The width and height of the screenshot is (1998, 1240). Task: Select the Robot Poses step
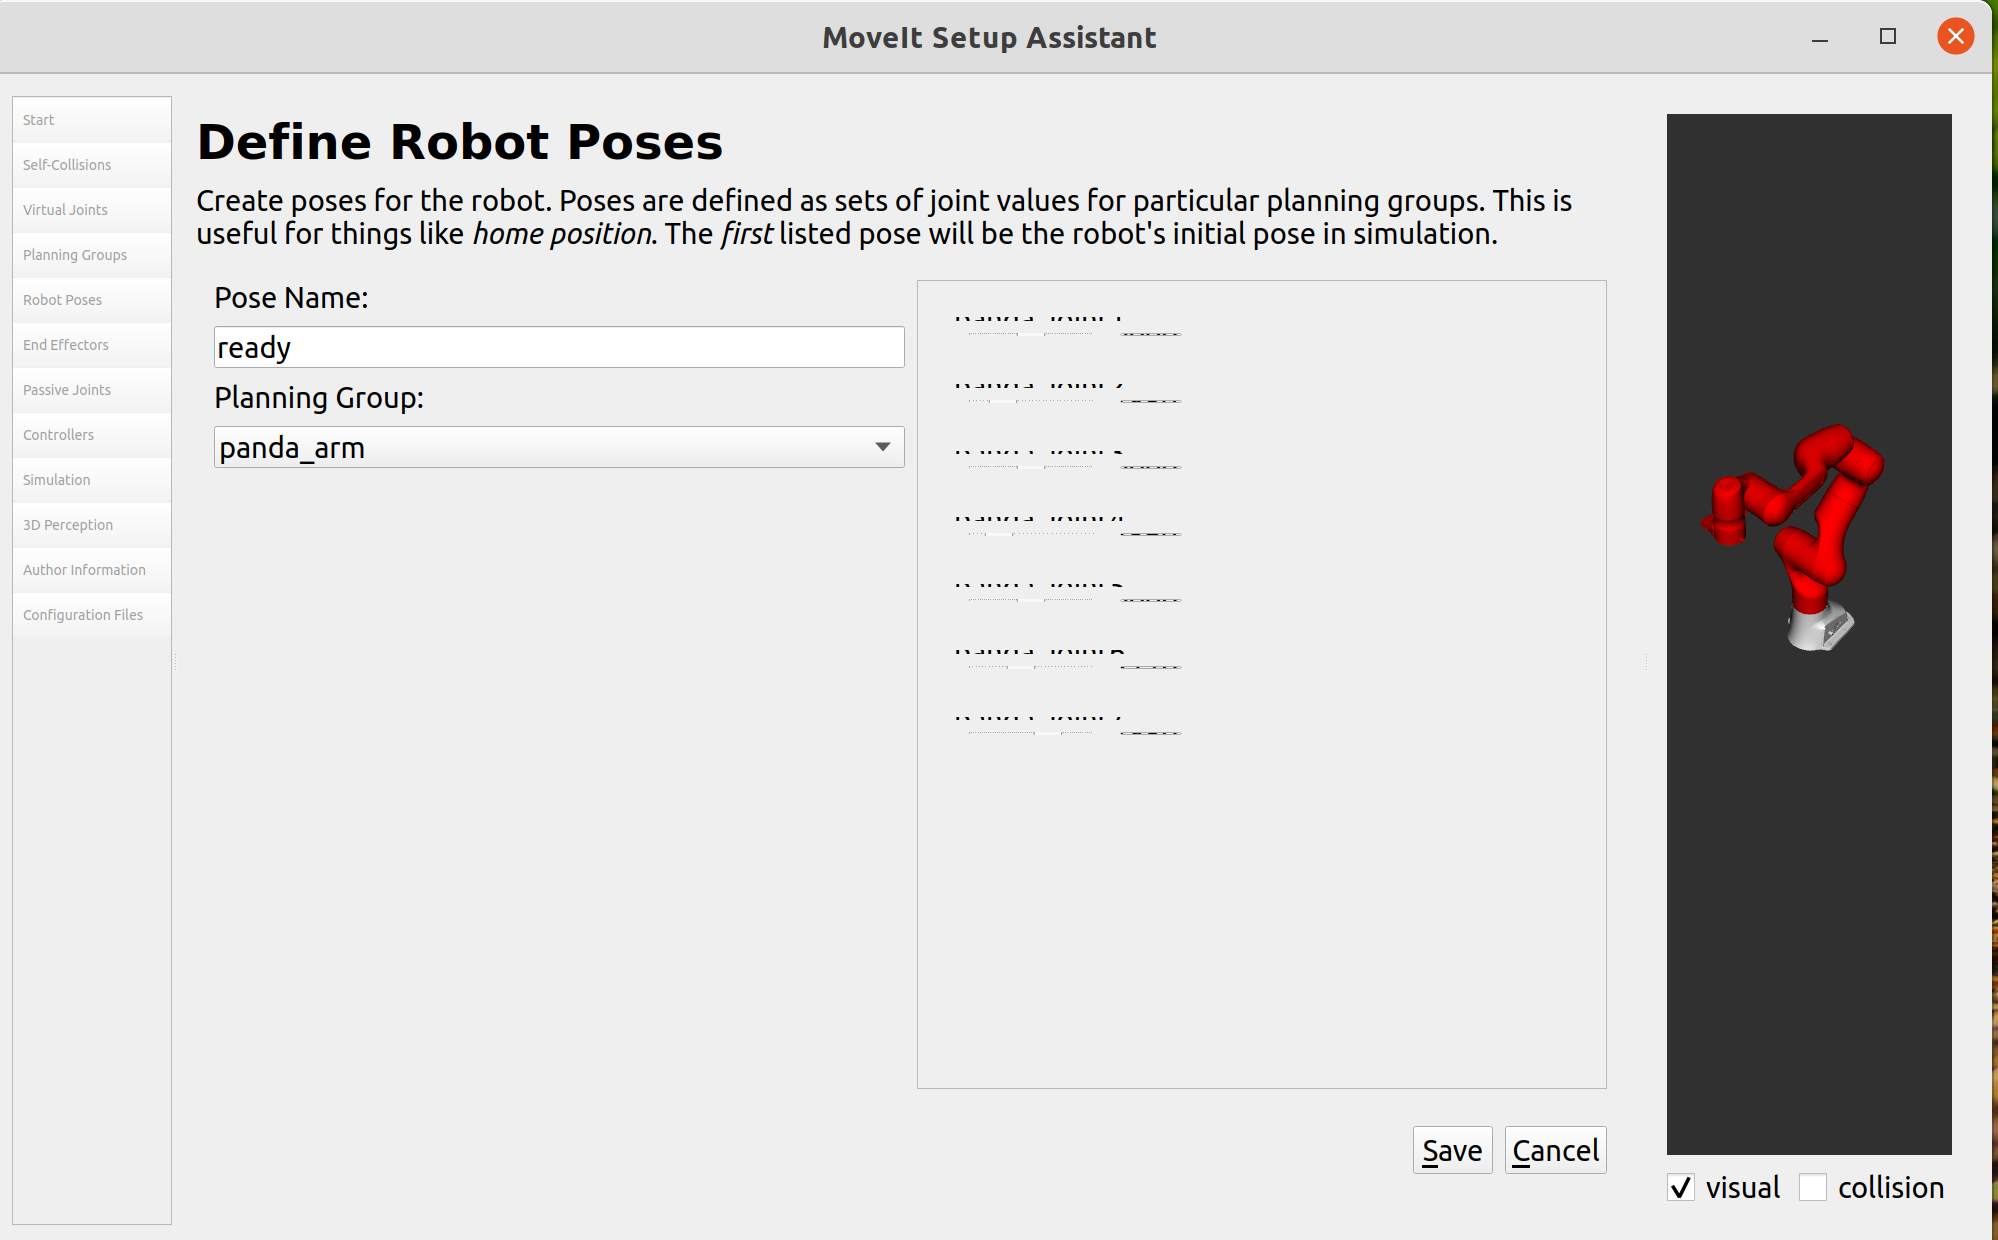[x=91, y=299]
